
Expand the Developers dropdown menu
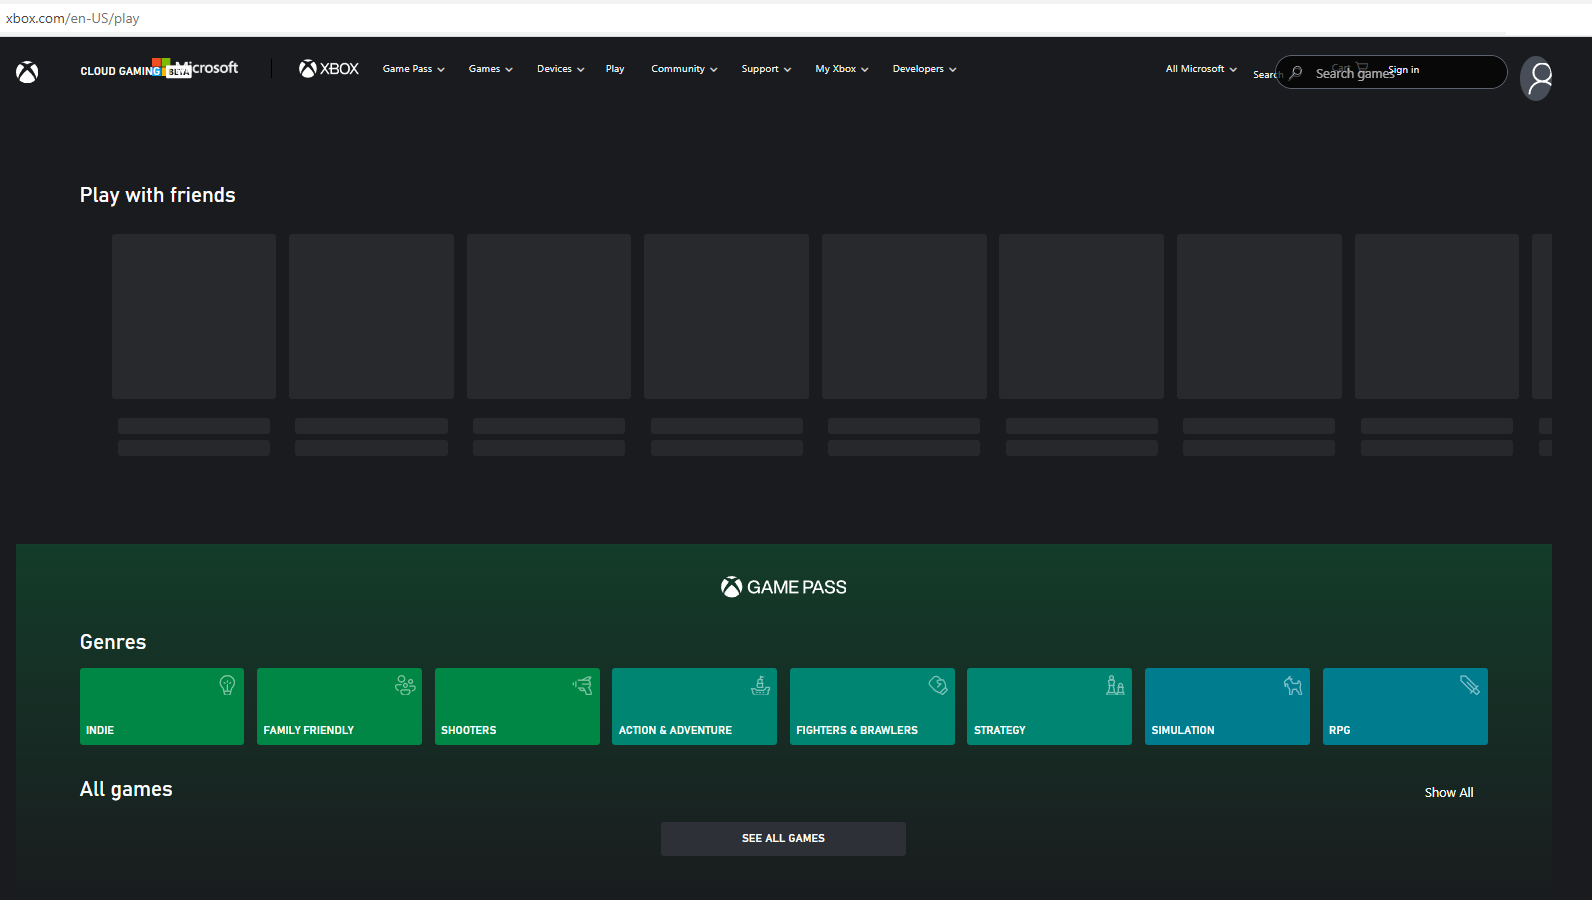[x=925, y=69]
